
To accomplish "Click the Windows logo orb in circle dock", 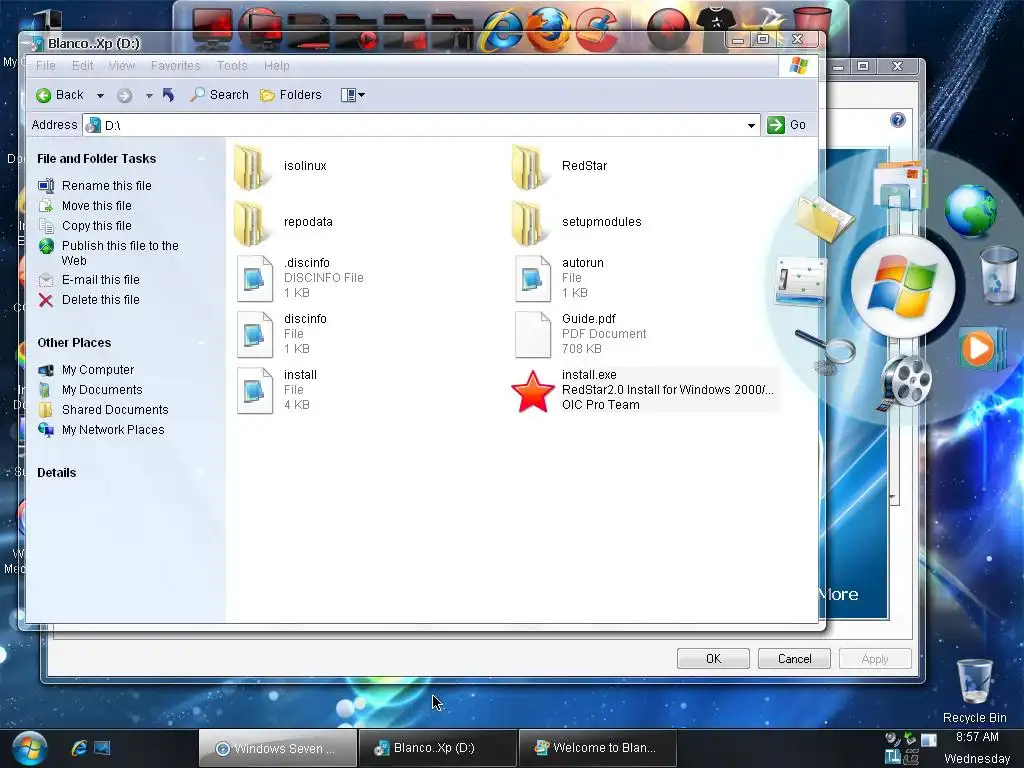I will pyautogui.click(x=903, y=288).
